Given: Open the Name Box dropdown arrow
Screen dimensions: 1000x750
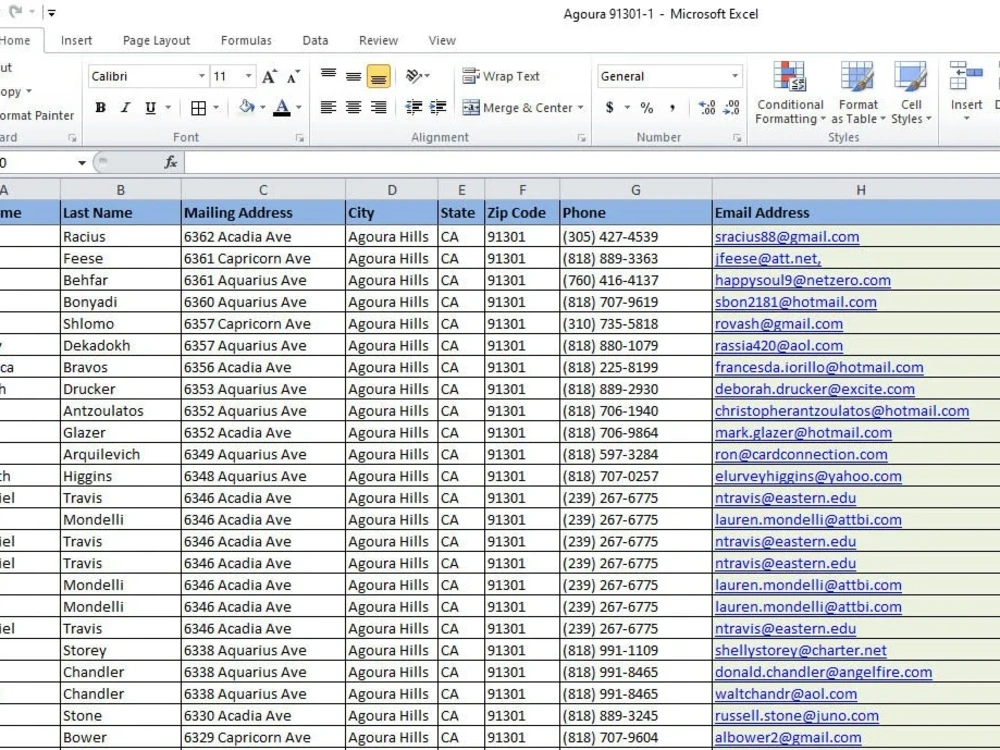Looking at the screenshot, I should [82, 163].
